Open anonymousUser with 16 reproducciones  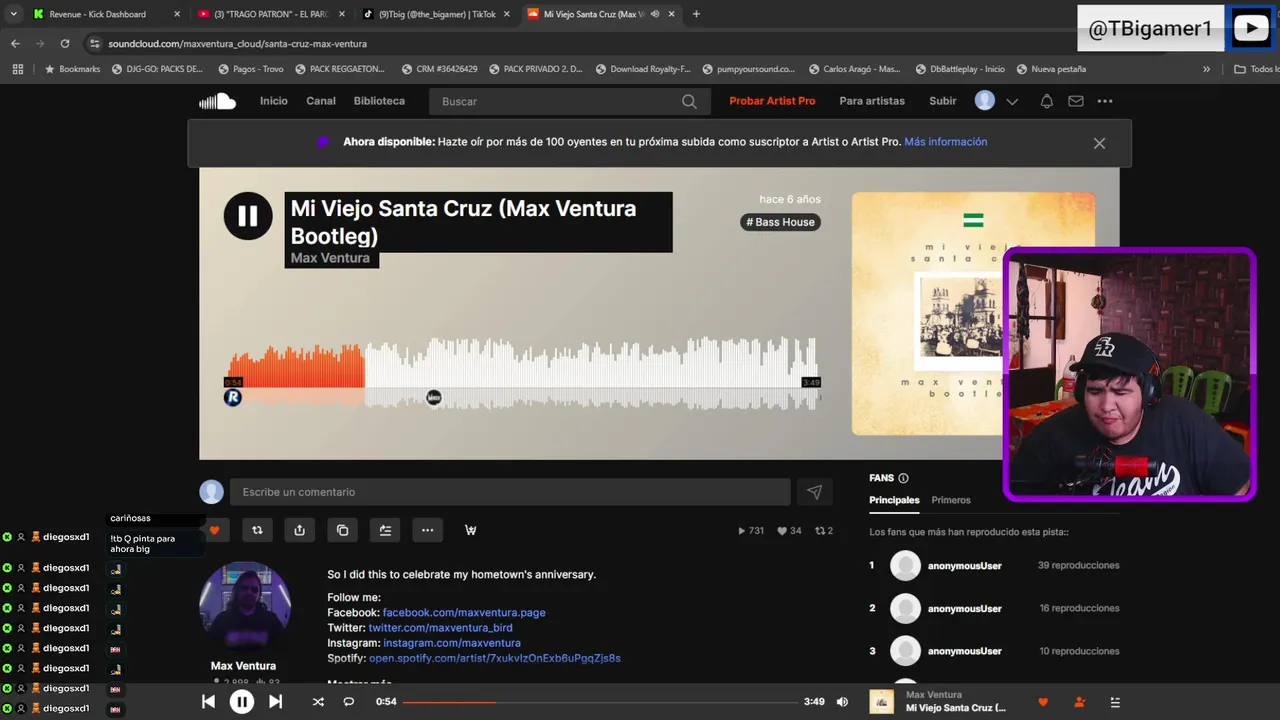click(x=964, y=608)
